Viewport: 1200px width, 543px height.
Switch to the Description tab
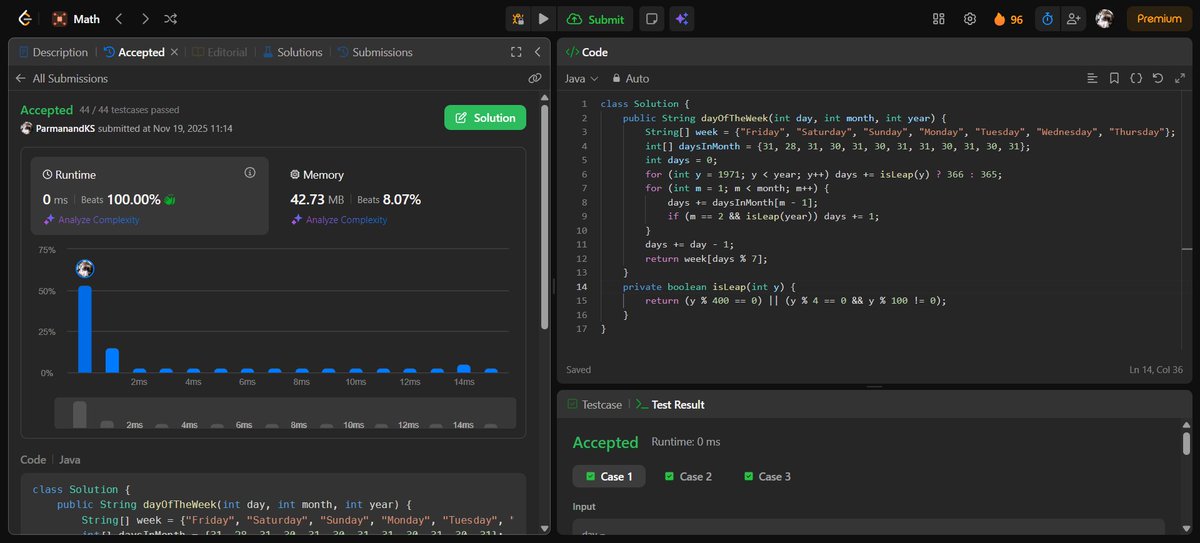52,52
